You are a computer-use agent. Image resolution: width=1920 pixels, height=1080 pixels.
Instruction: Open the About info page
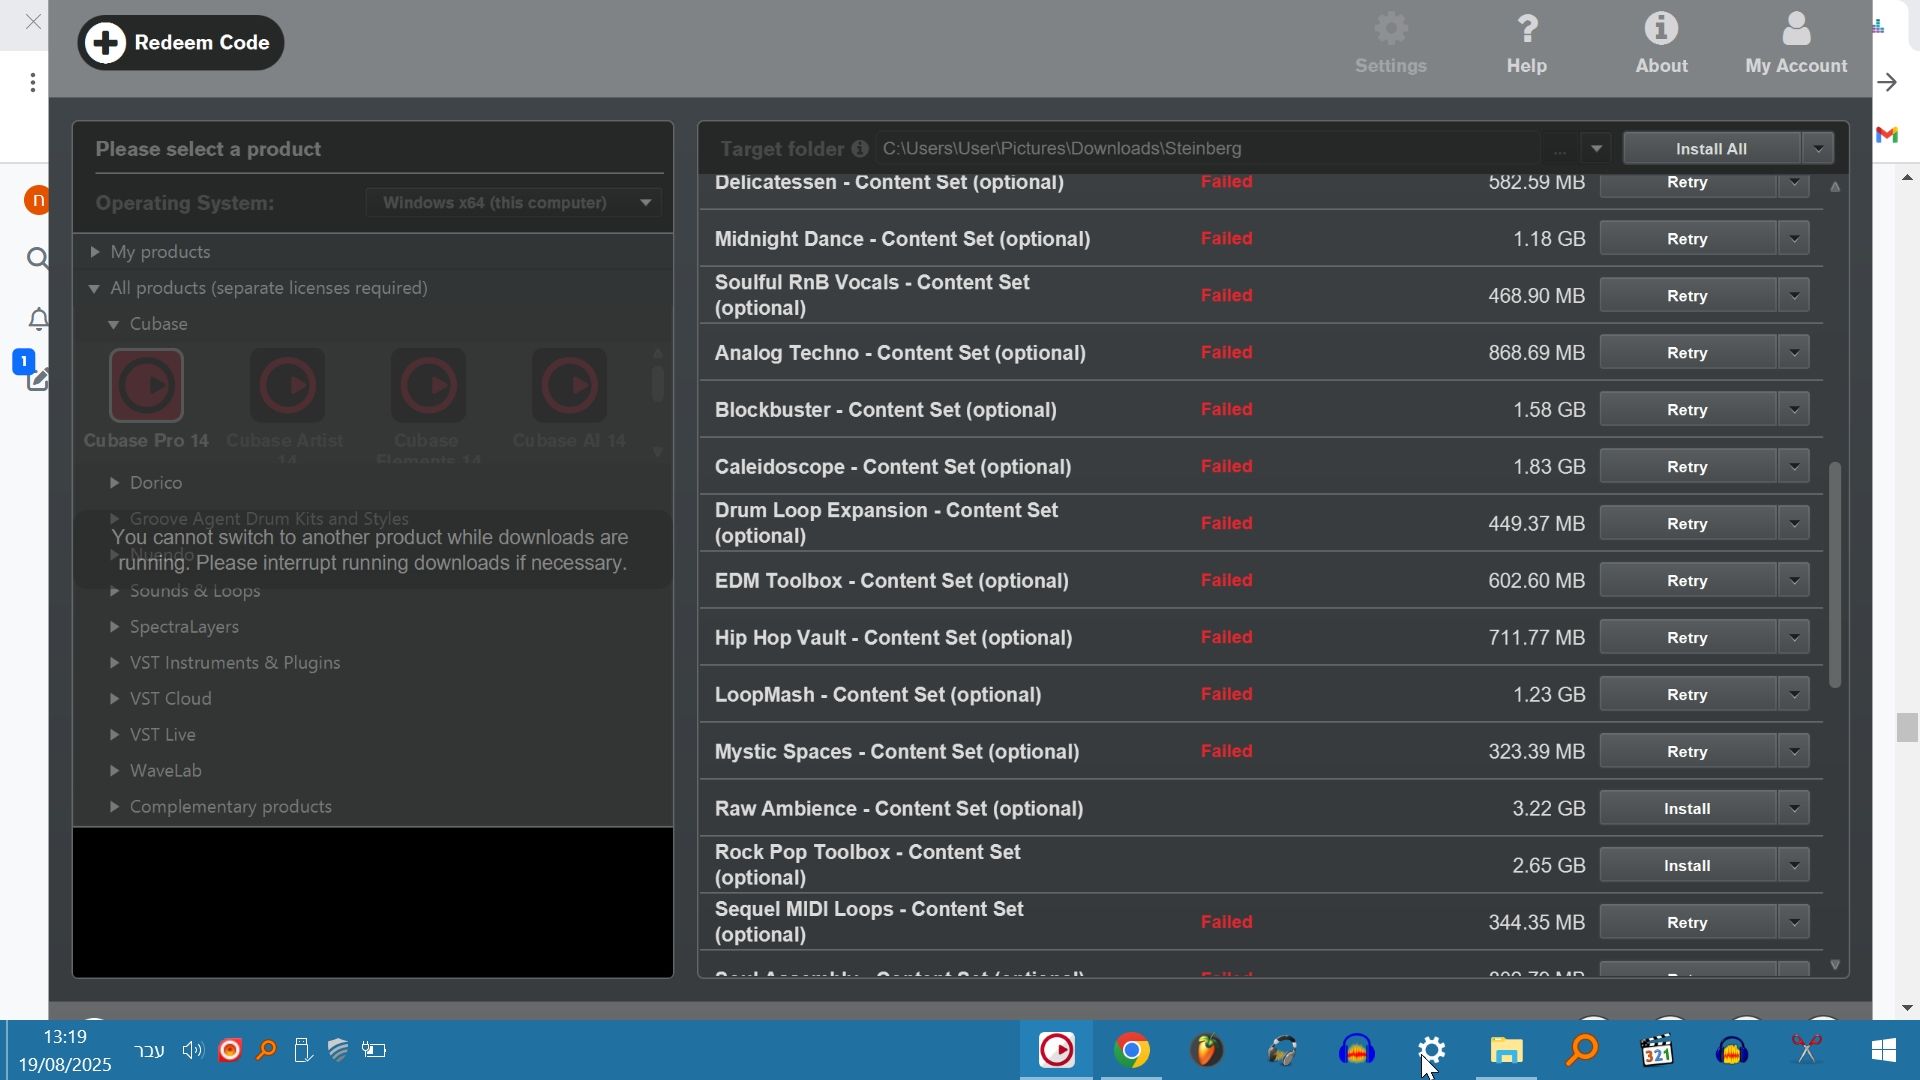[1661, 43]
